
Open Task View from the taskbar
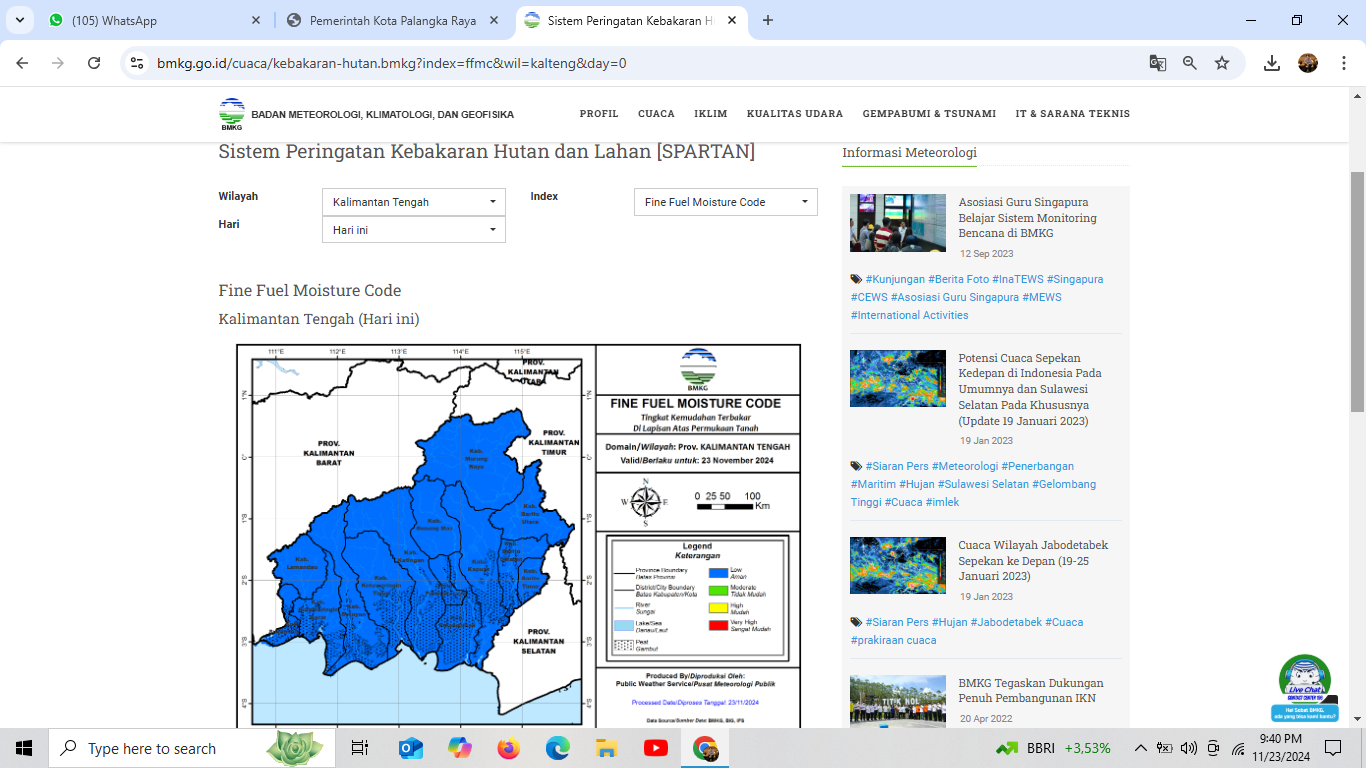coord(360,748)
